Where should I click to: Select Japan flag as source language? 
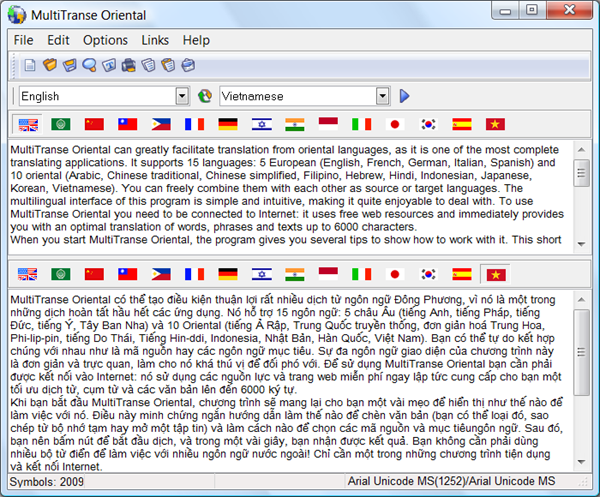click(x=395, y=124)
